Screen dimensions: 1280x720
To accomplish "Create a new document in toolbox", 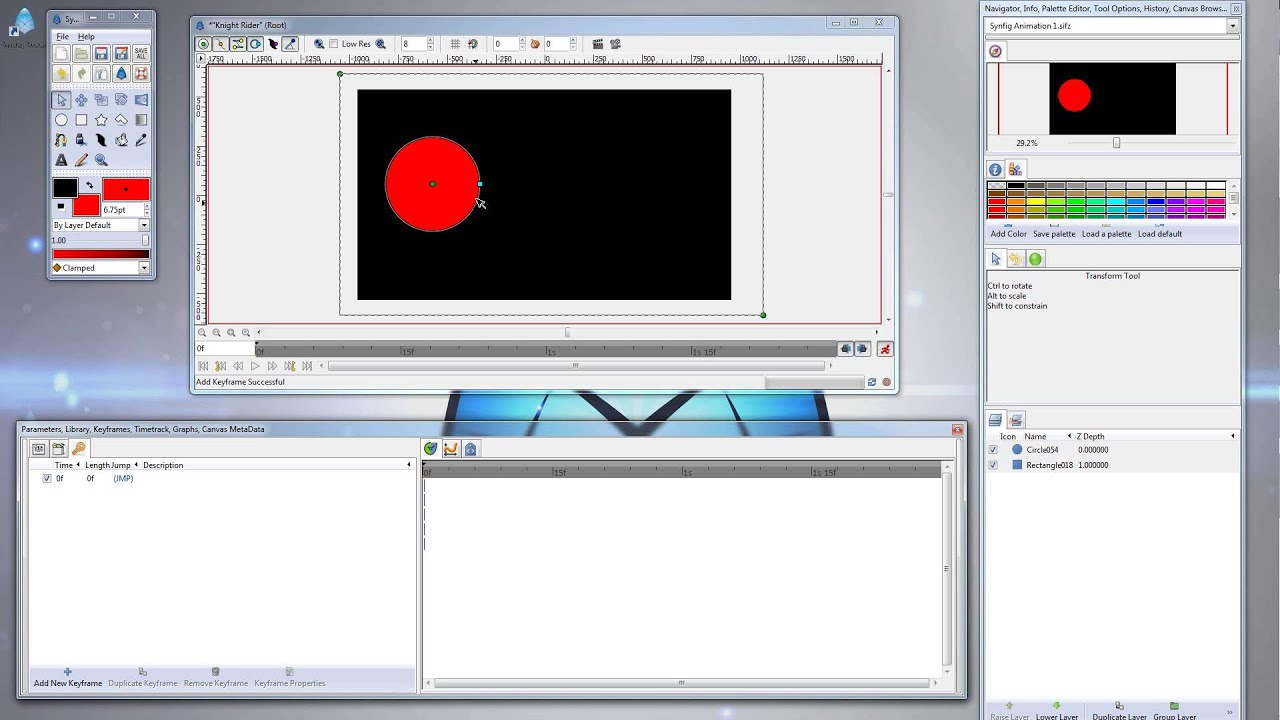I will (61, 54).
